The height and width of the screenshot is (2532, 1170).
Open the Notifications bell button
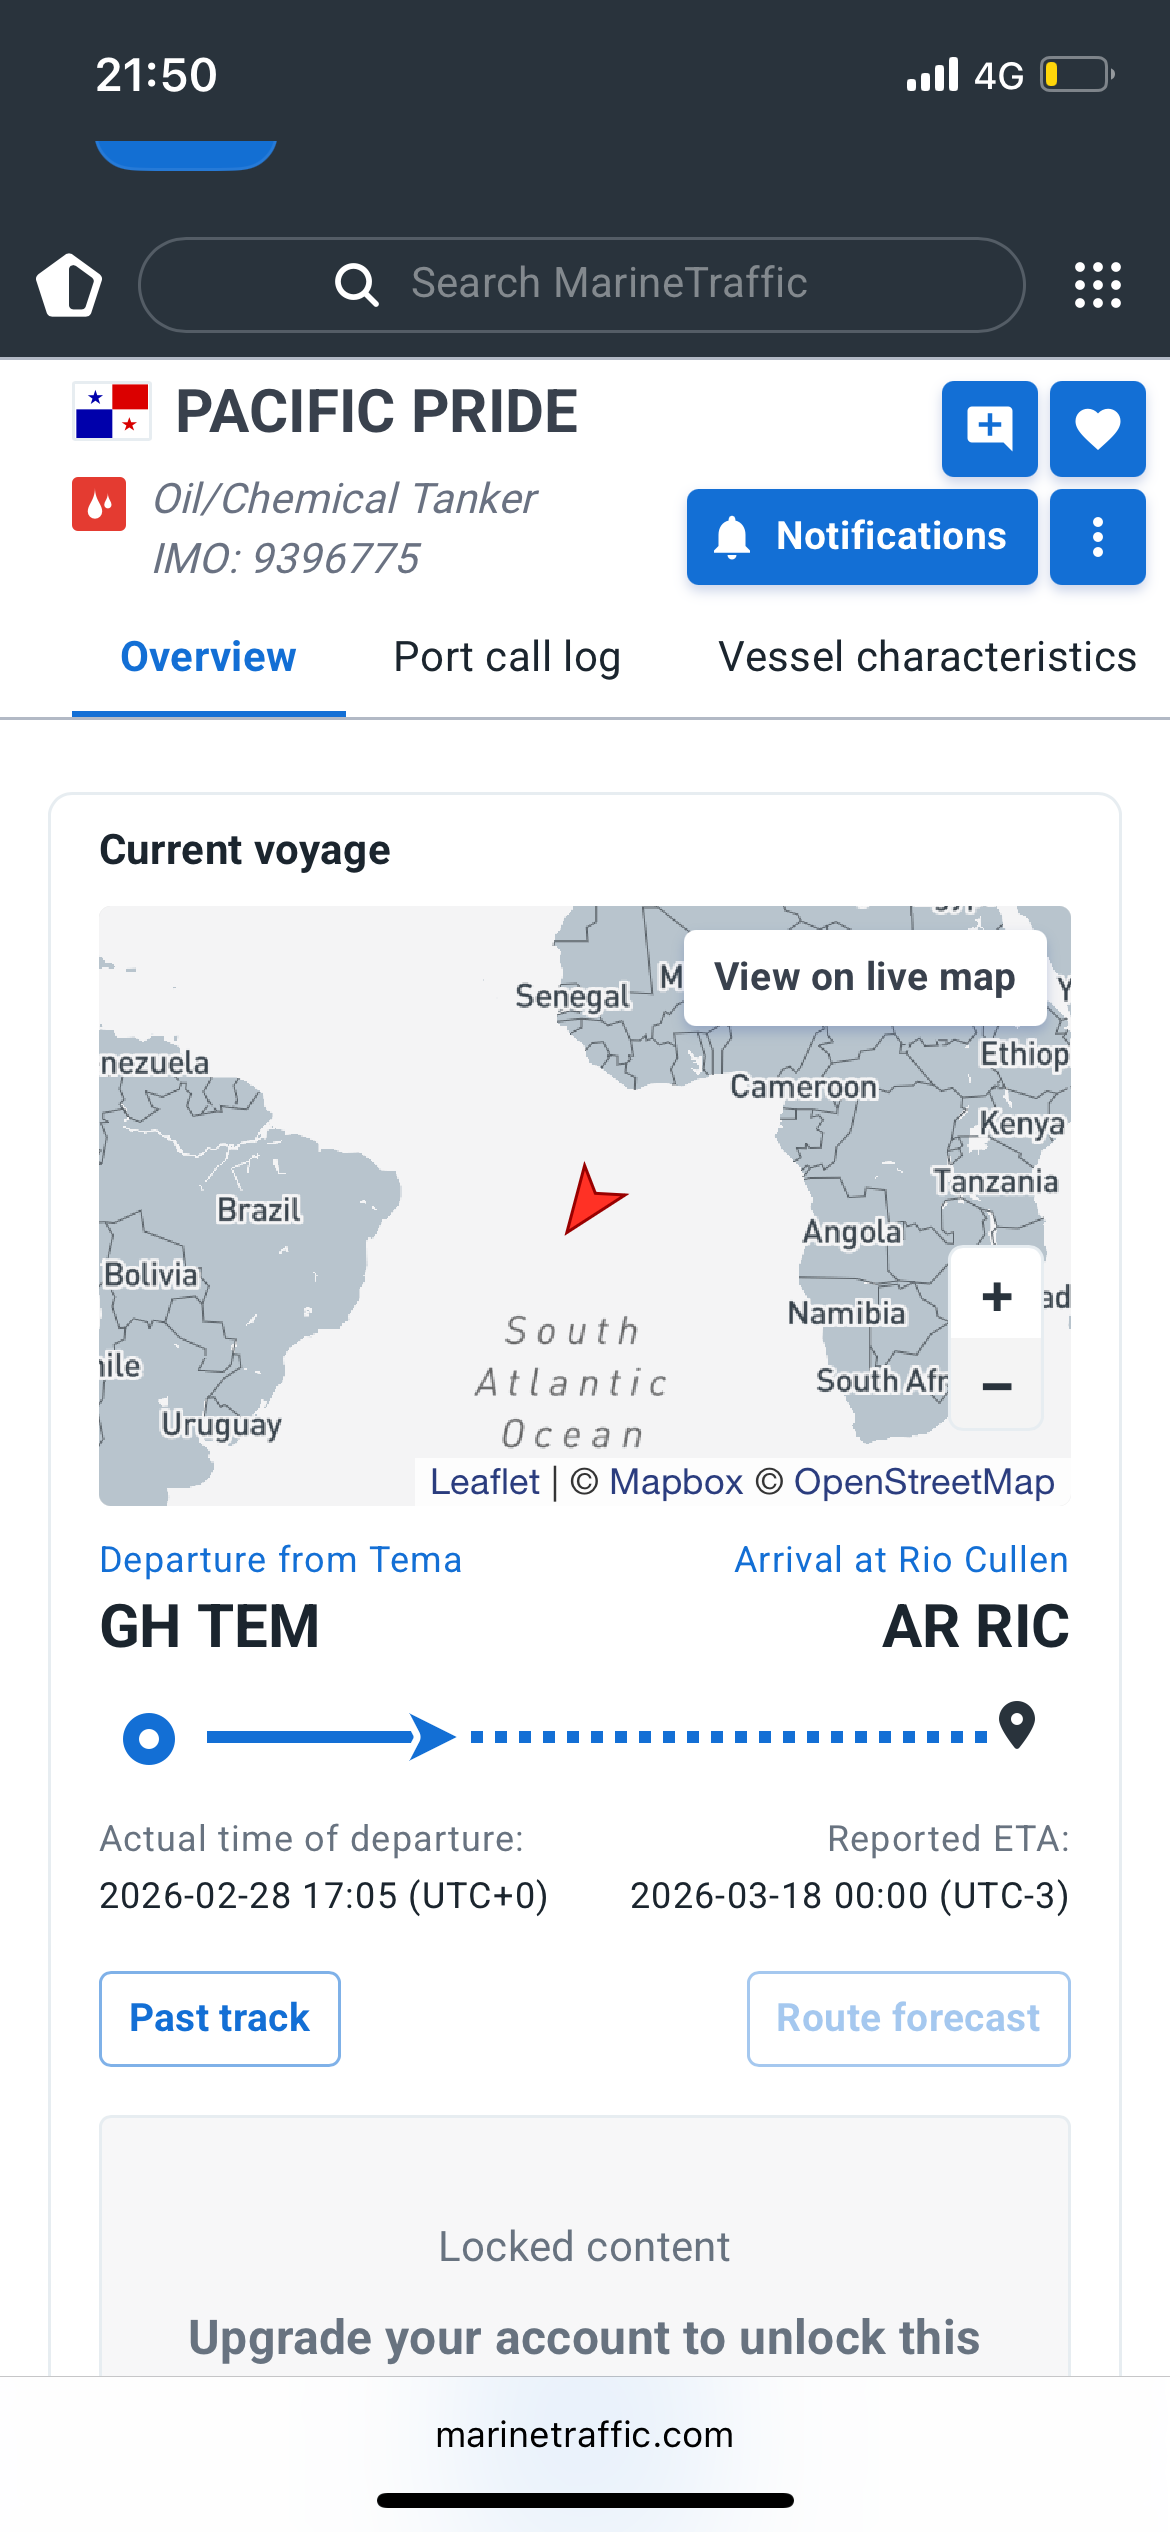(862, 537)
